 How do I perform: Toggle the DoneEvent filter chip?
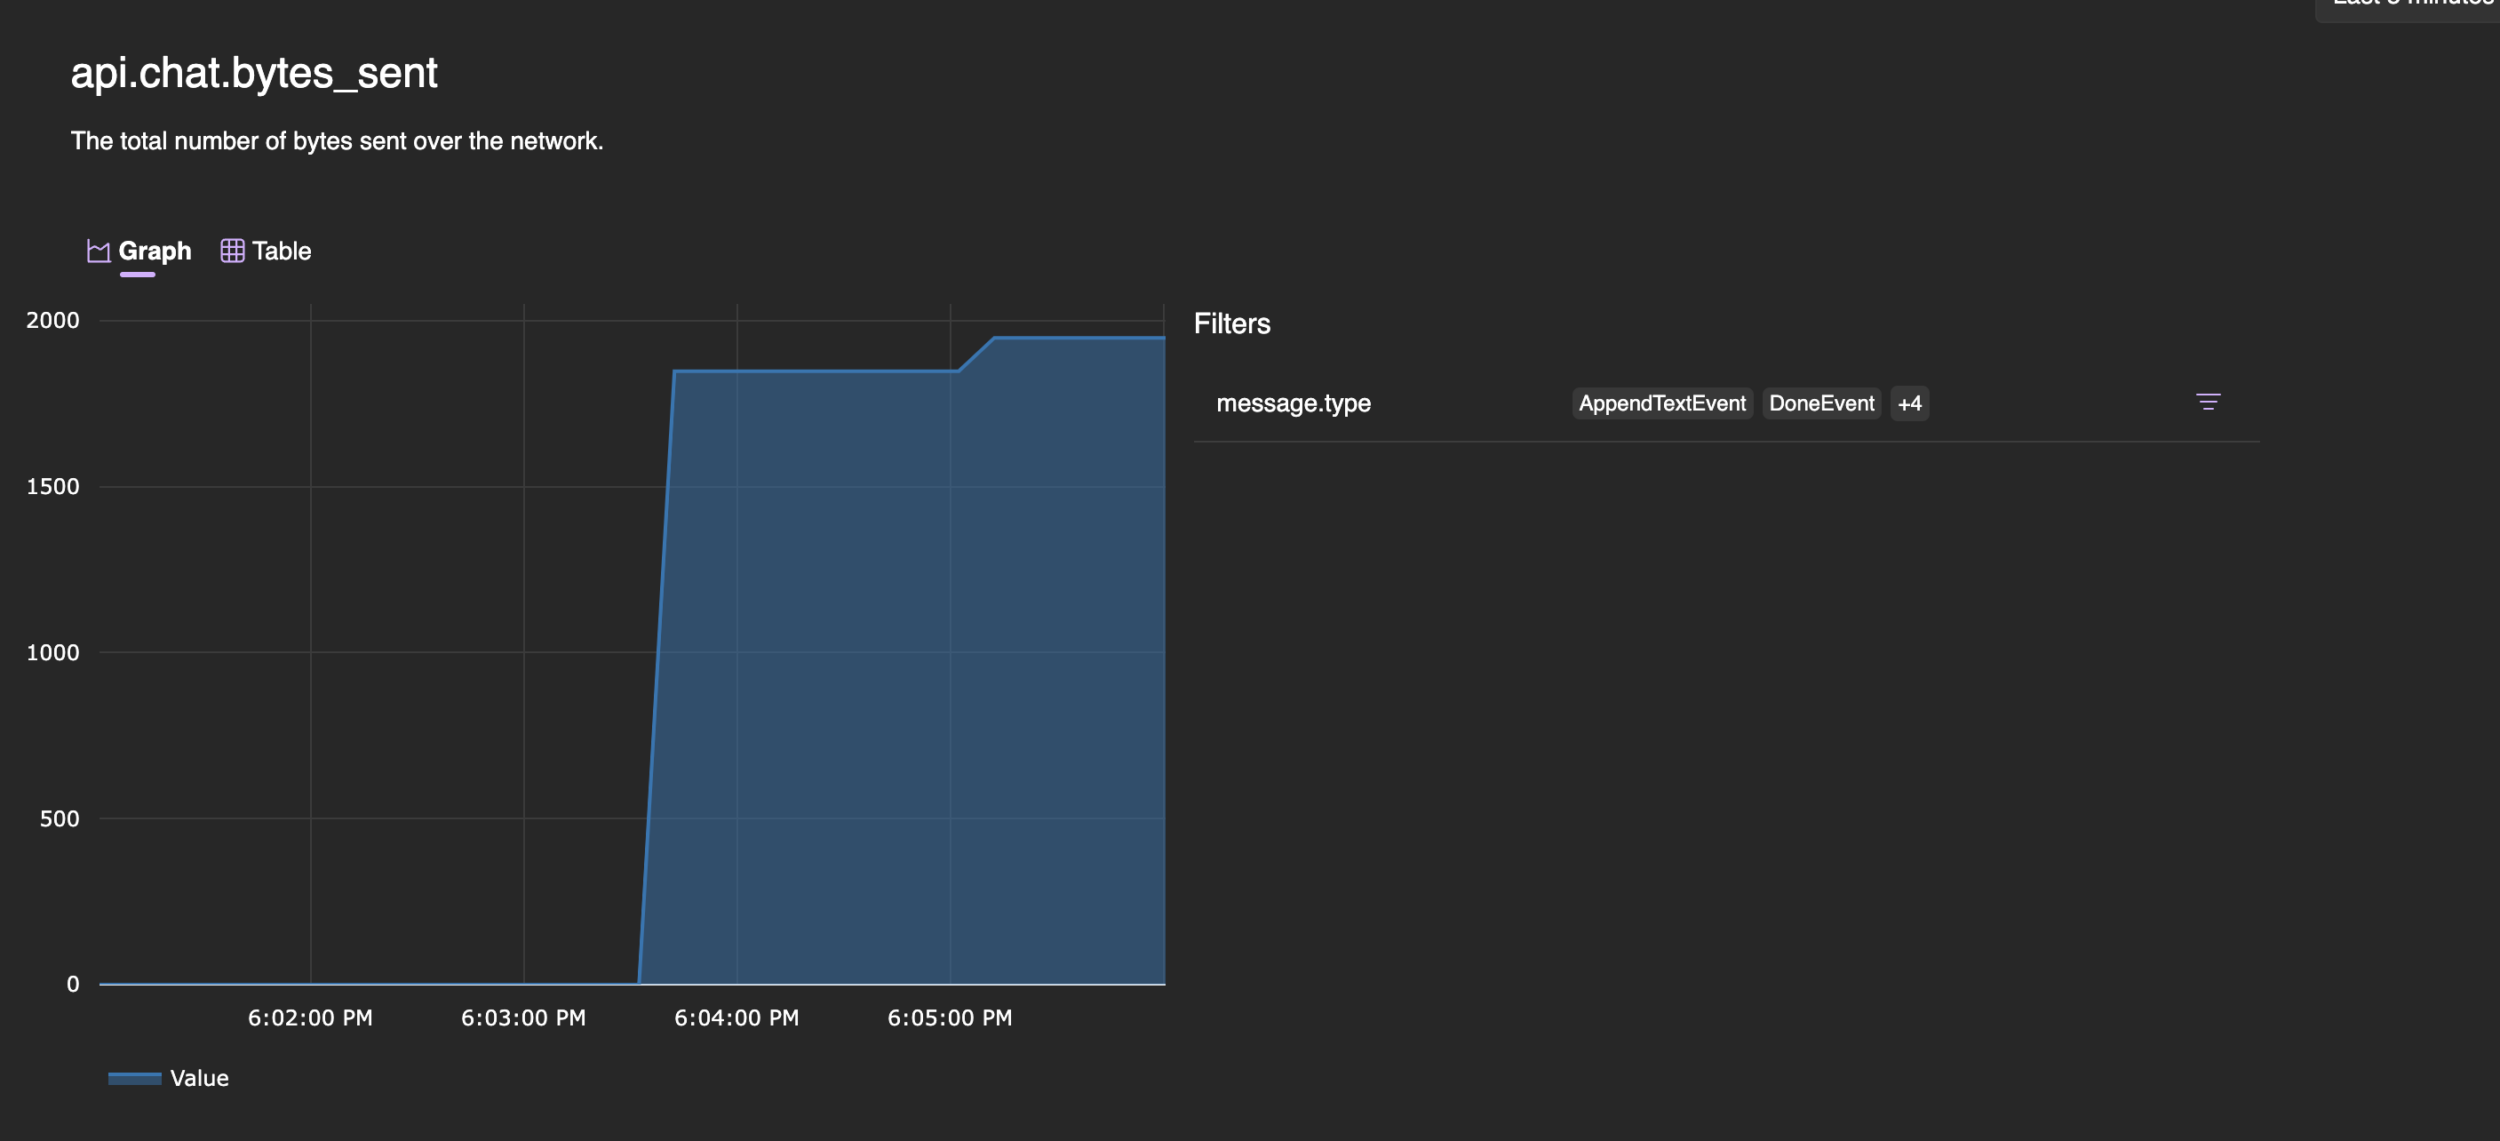[1822, 403]
